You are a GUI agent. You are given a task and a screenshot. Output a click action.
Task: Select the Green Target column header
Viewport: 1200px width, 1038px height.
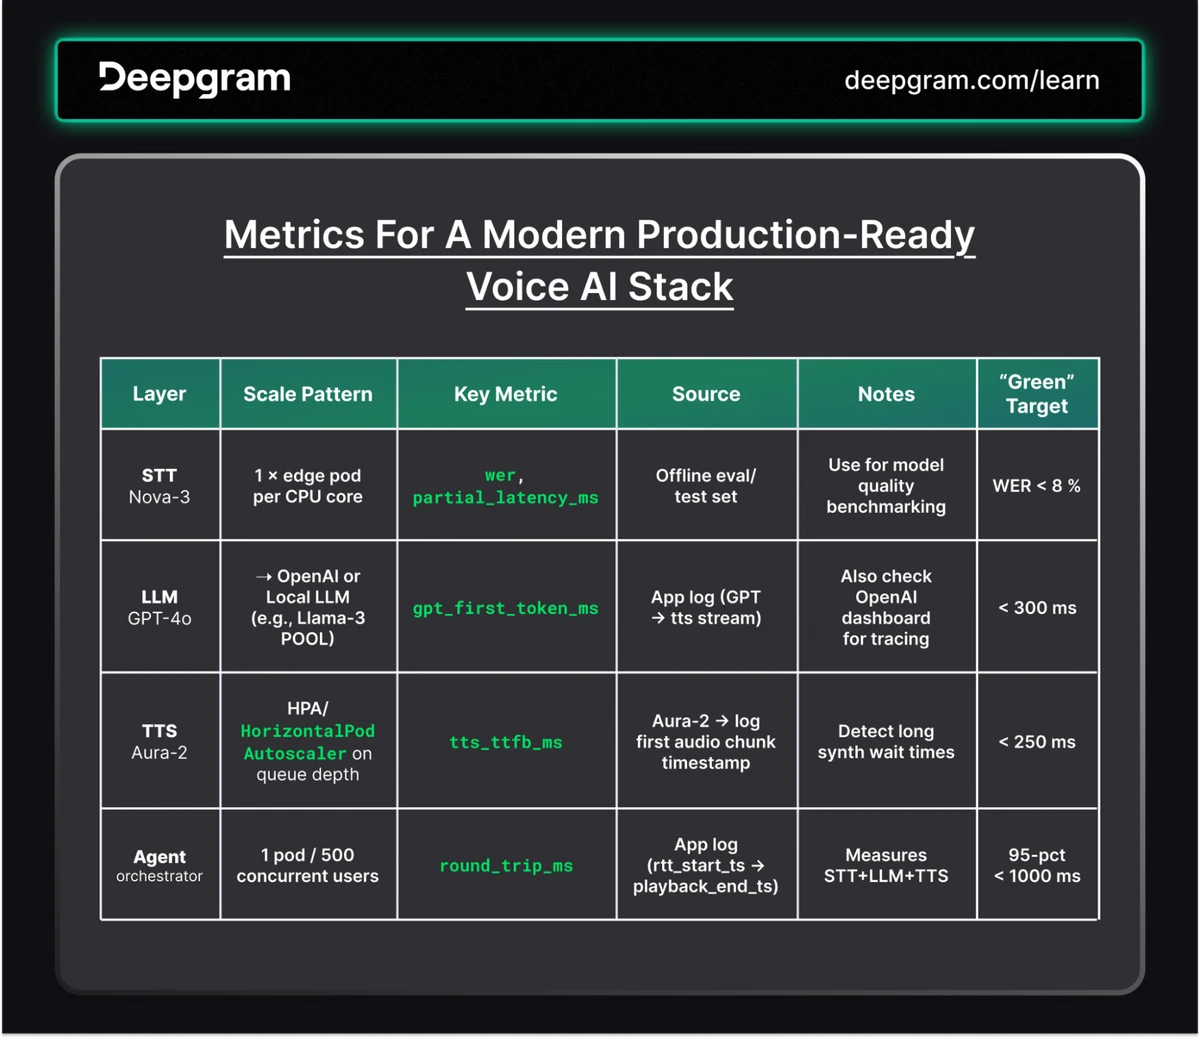(1037, 393)
